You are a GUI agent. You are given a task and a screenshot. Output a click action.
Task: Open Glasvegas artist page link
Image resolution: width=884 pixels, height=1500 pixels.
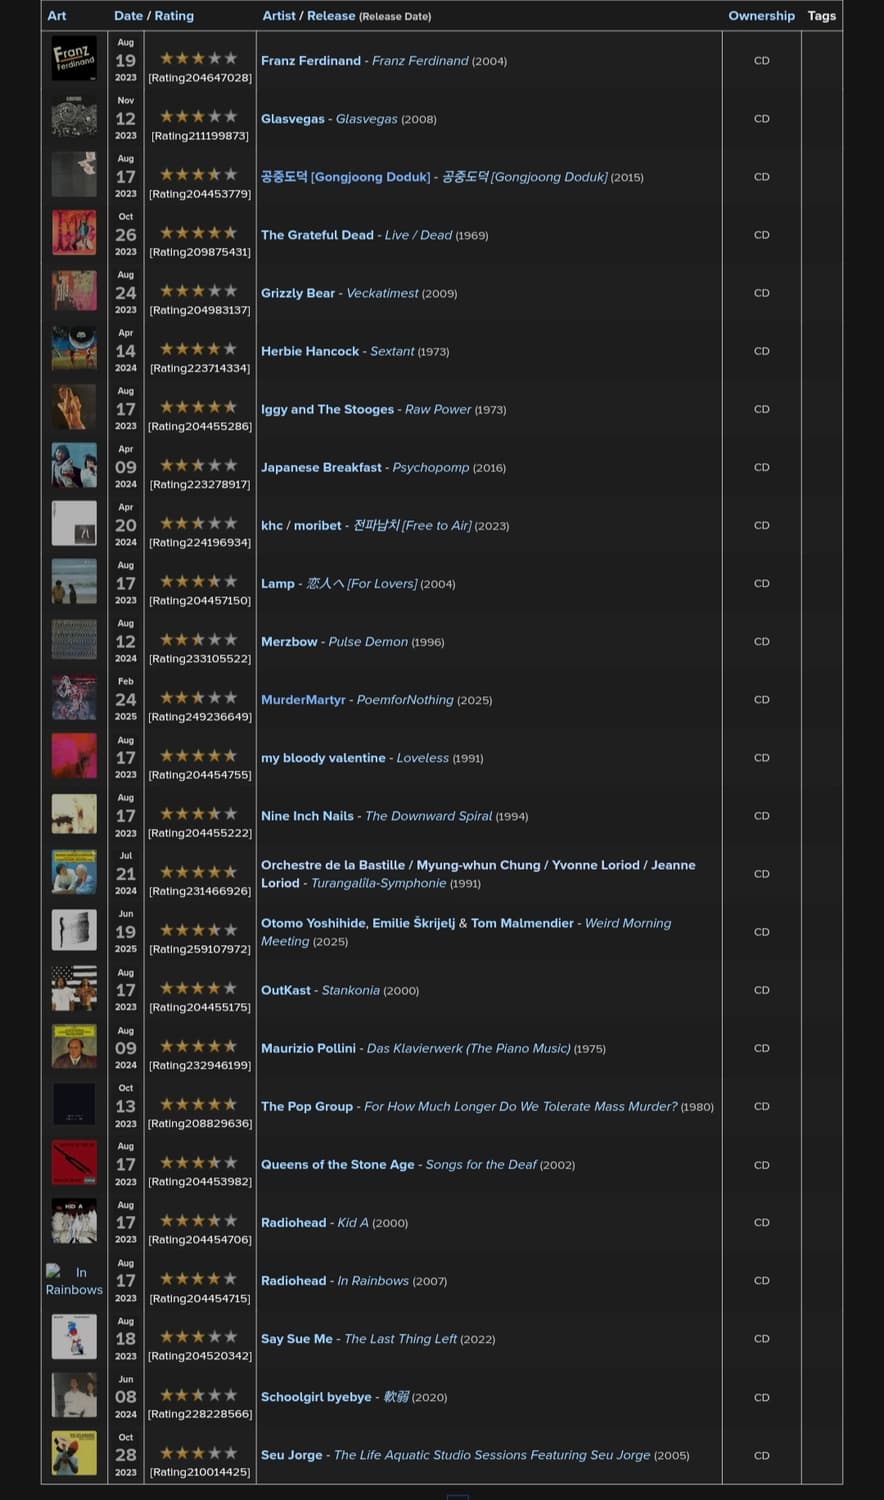tap(293, 119)
